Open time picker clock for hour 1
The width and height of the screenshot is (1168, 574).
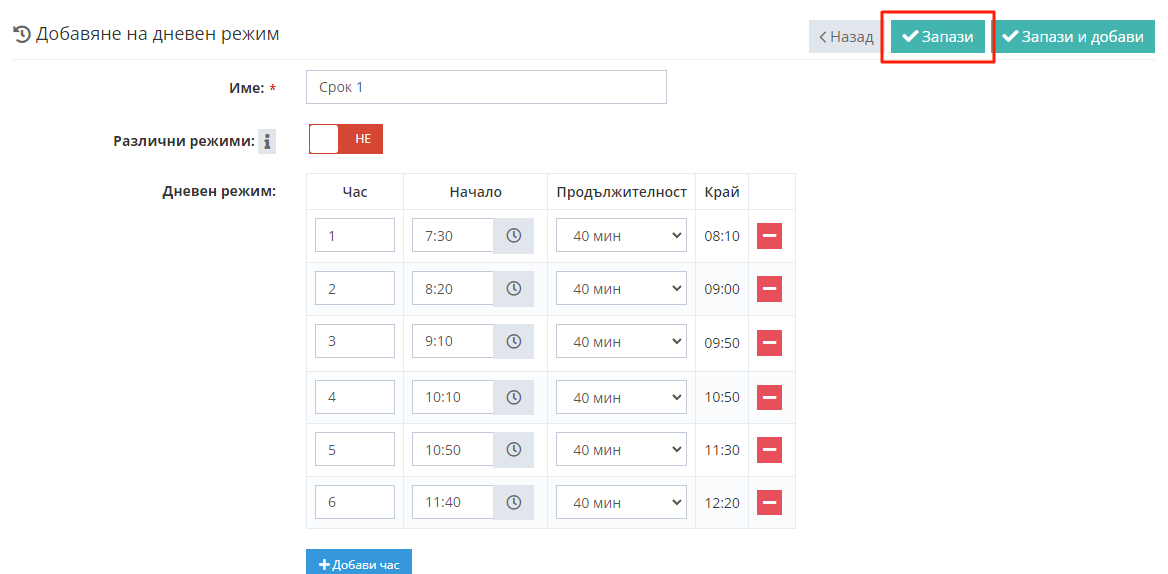click(513, 236)
